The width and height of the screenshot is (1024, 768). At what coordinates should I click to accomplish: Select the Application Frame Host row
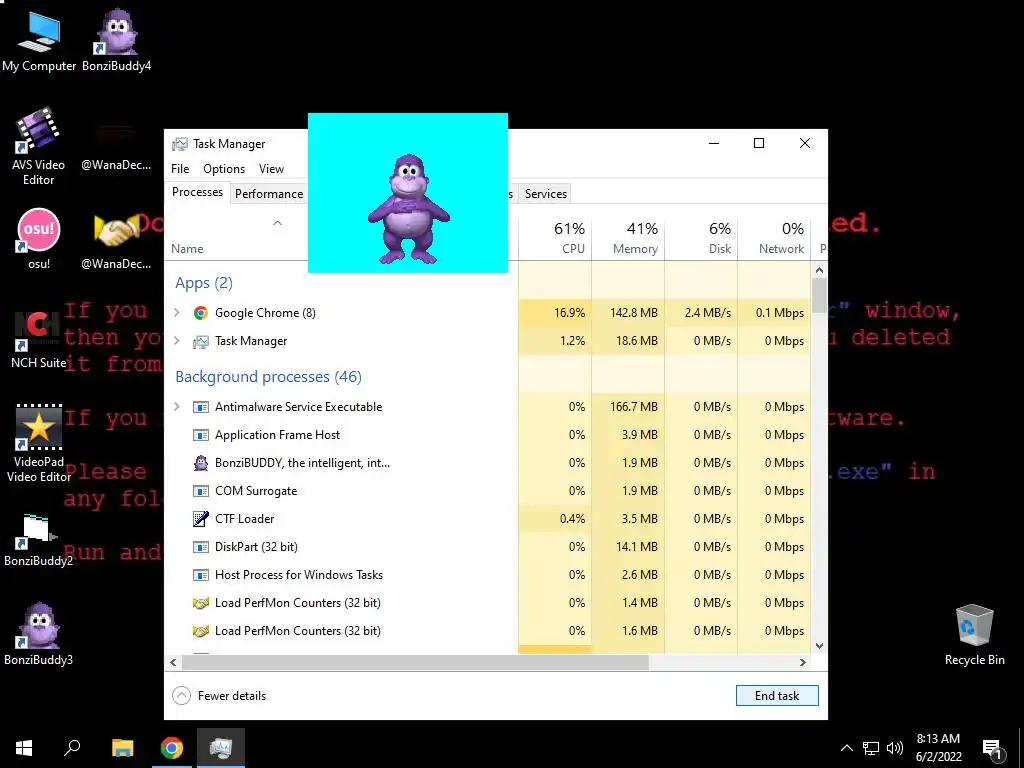pyautogui.click(x=488, y=435)
